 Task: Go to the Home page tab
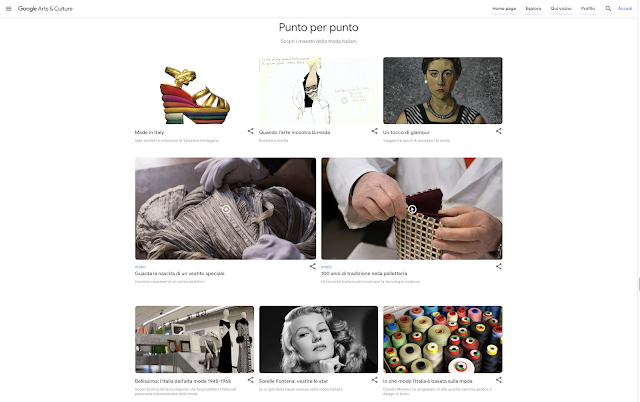[x=504, y=9]
